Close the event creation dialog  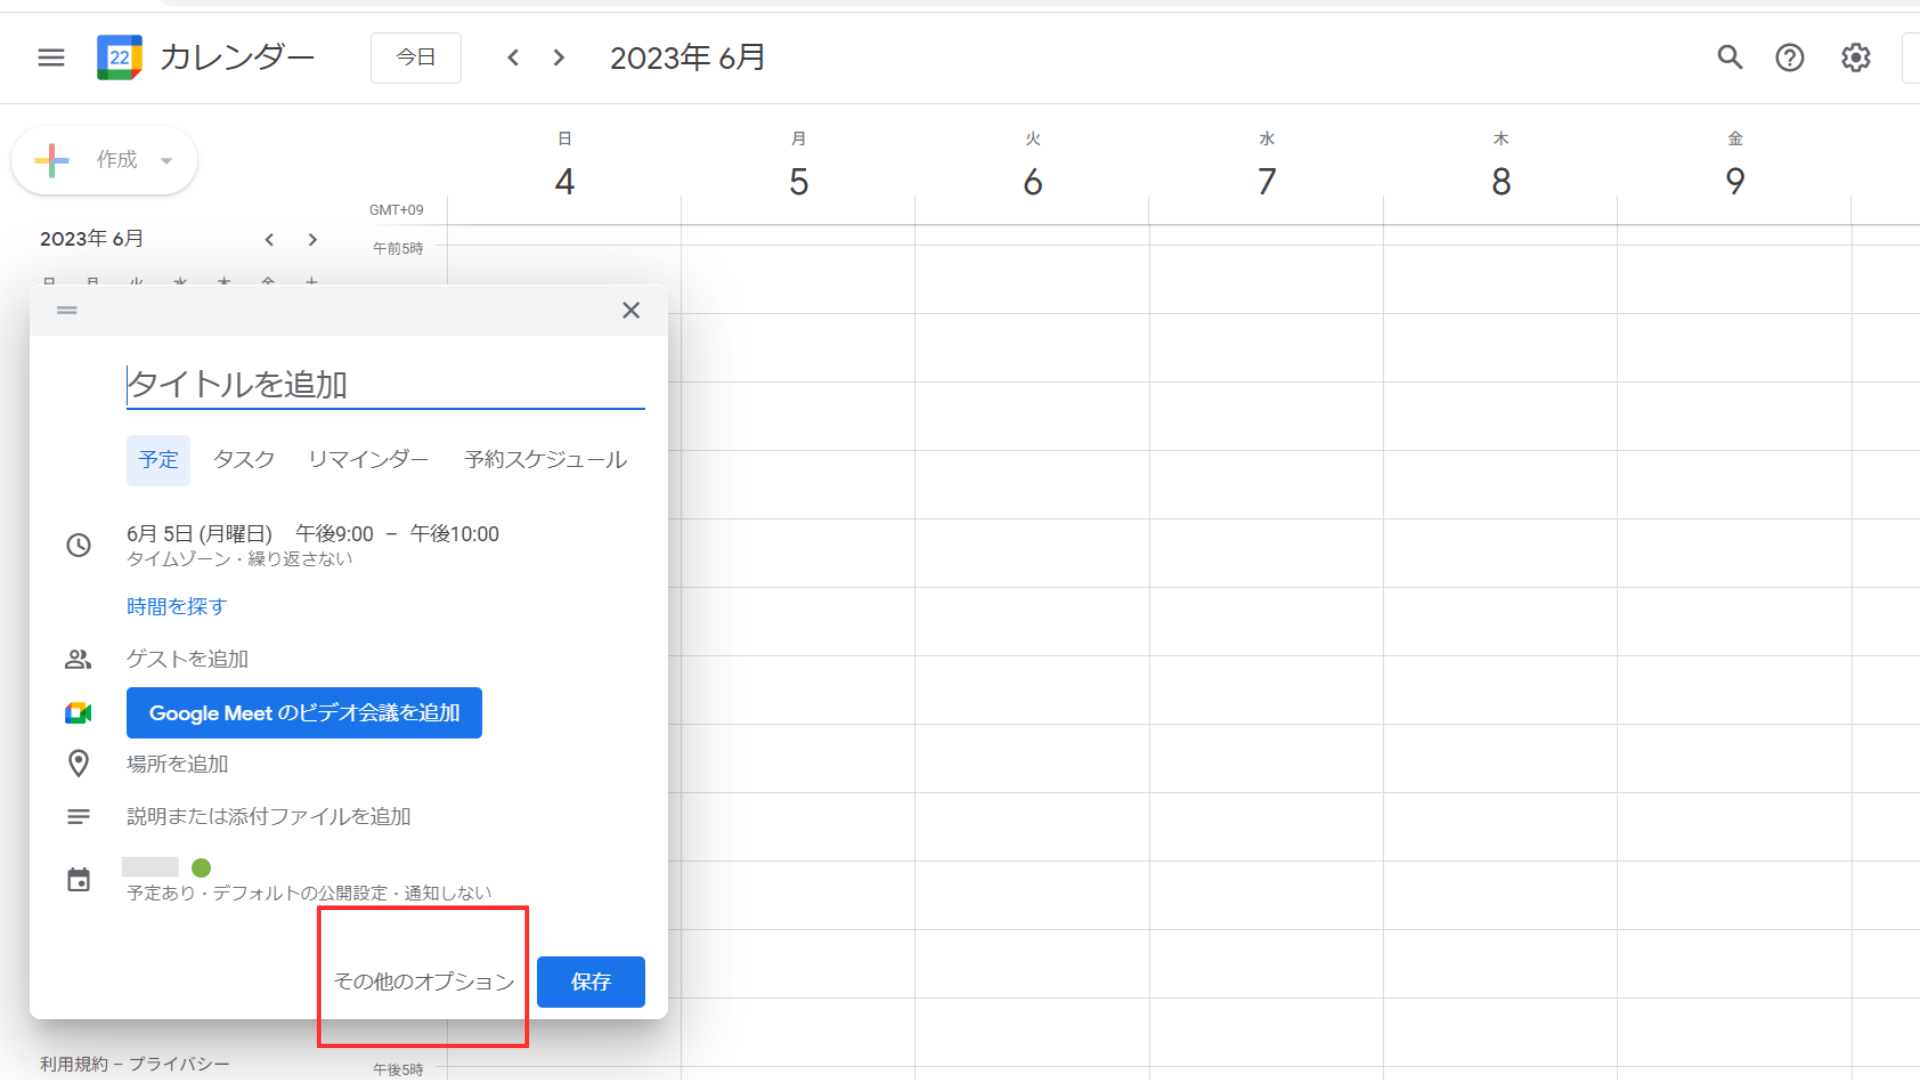click(631, 311)
